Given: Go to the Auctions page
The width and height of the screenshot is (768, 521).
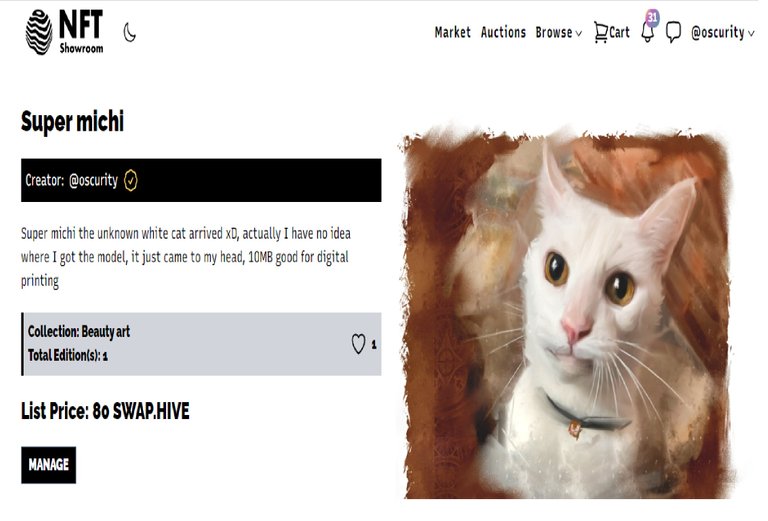Looking at the screenshot, I should [x=503, y=32].
